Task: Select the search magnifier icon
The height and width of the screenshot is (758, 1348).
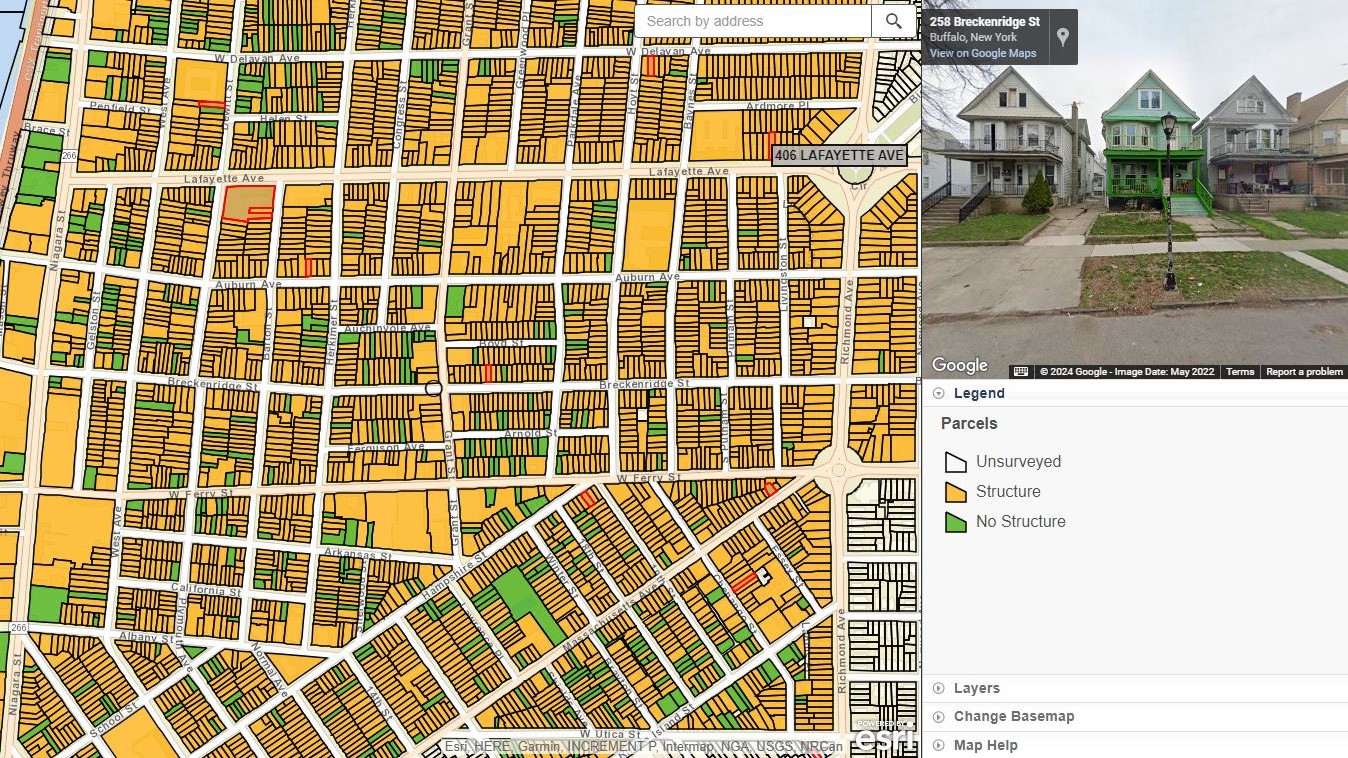Action: [893, 21]
